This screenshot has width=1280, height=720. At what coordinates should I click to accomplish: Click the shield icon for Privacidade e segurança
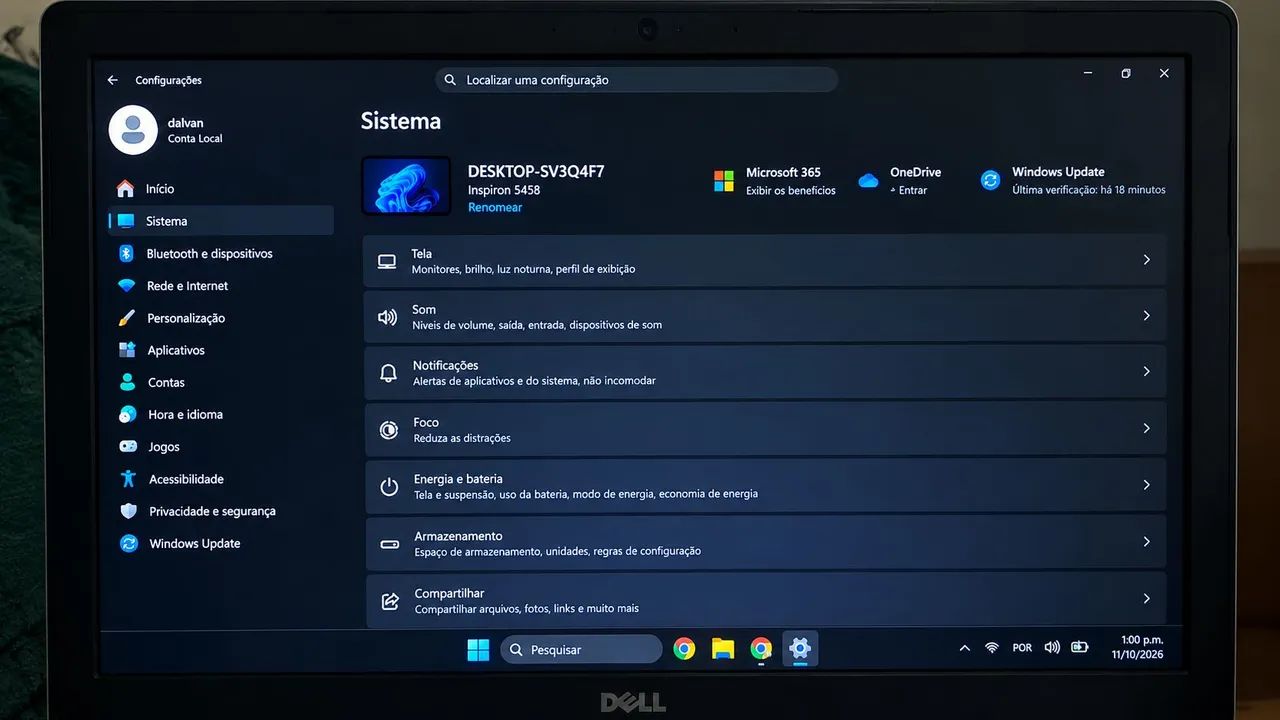click(128, 511)
